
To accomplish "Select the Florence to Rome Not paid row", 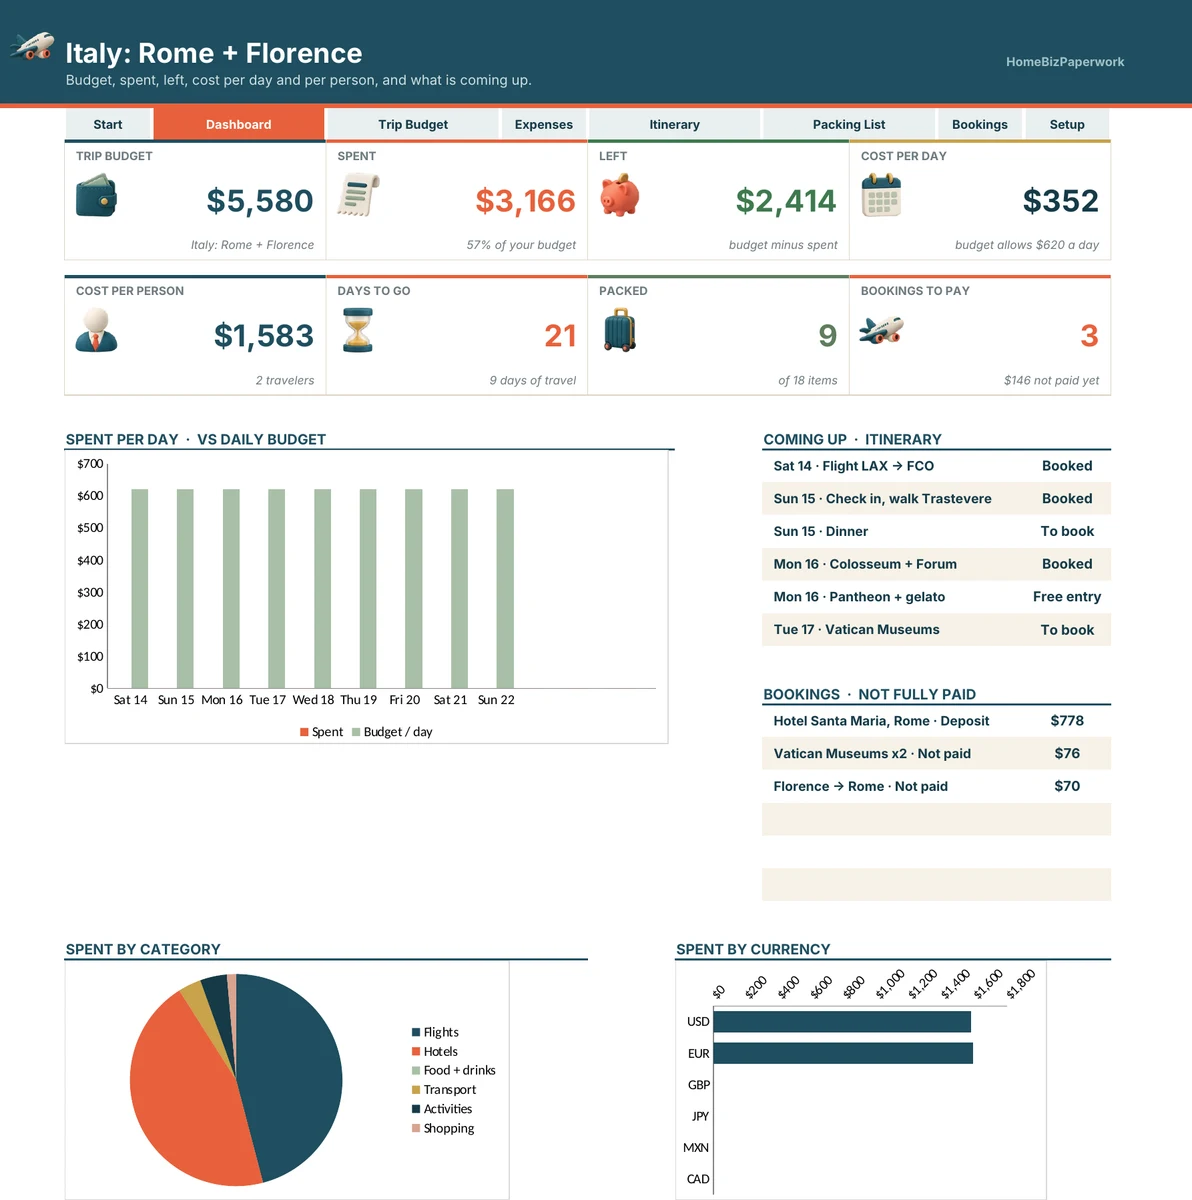I will click(x=936, y=786).
